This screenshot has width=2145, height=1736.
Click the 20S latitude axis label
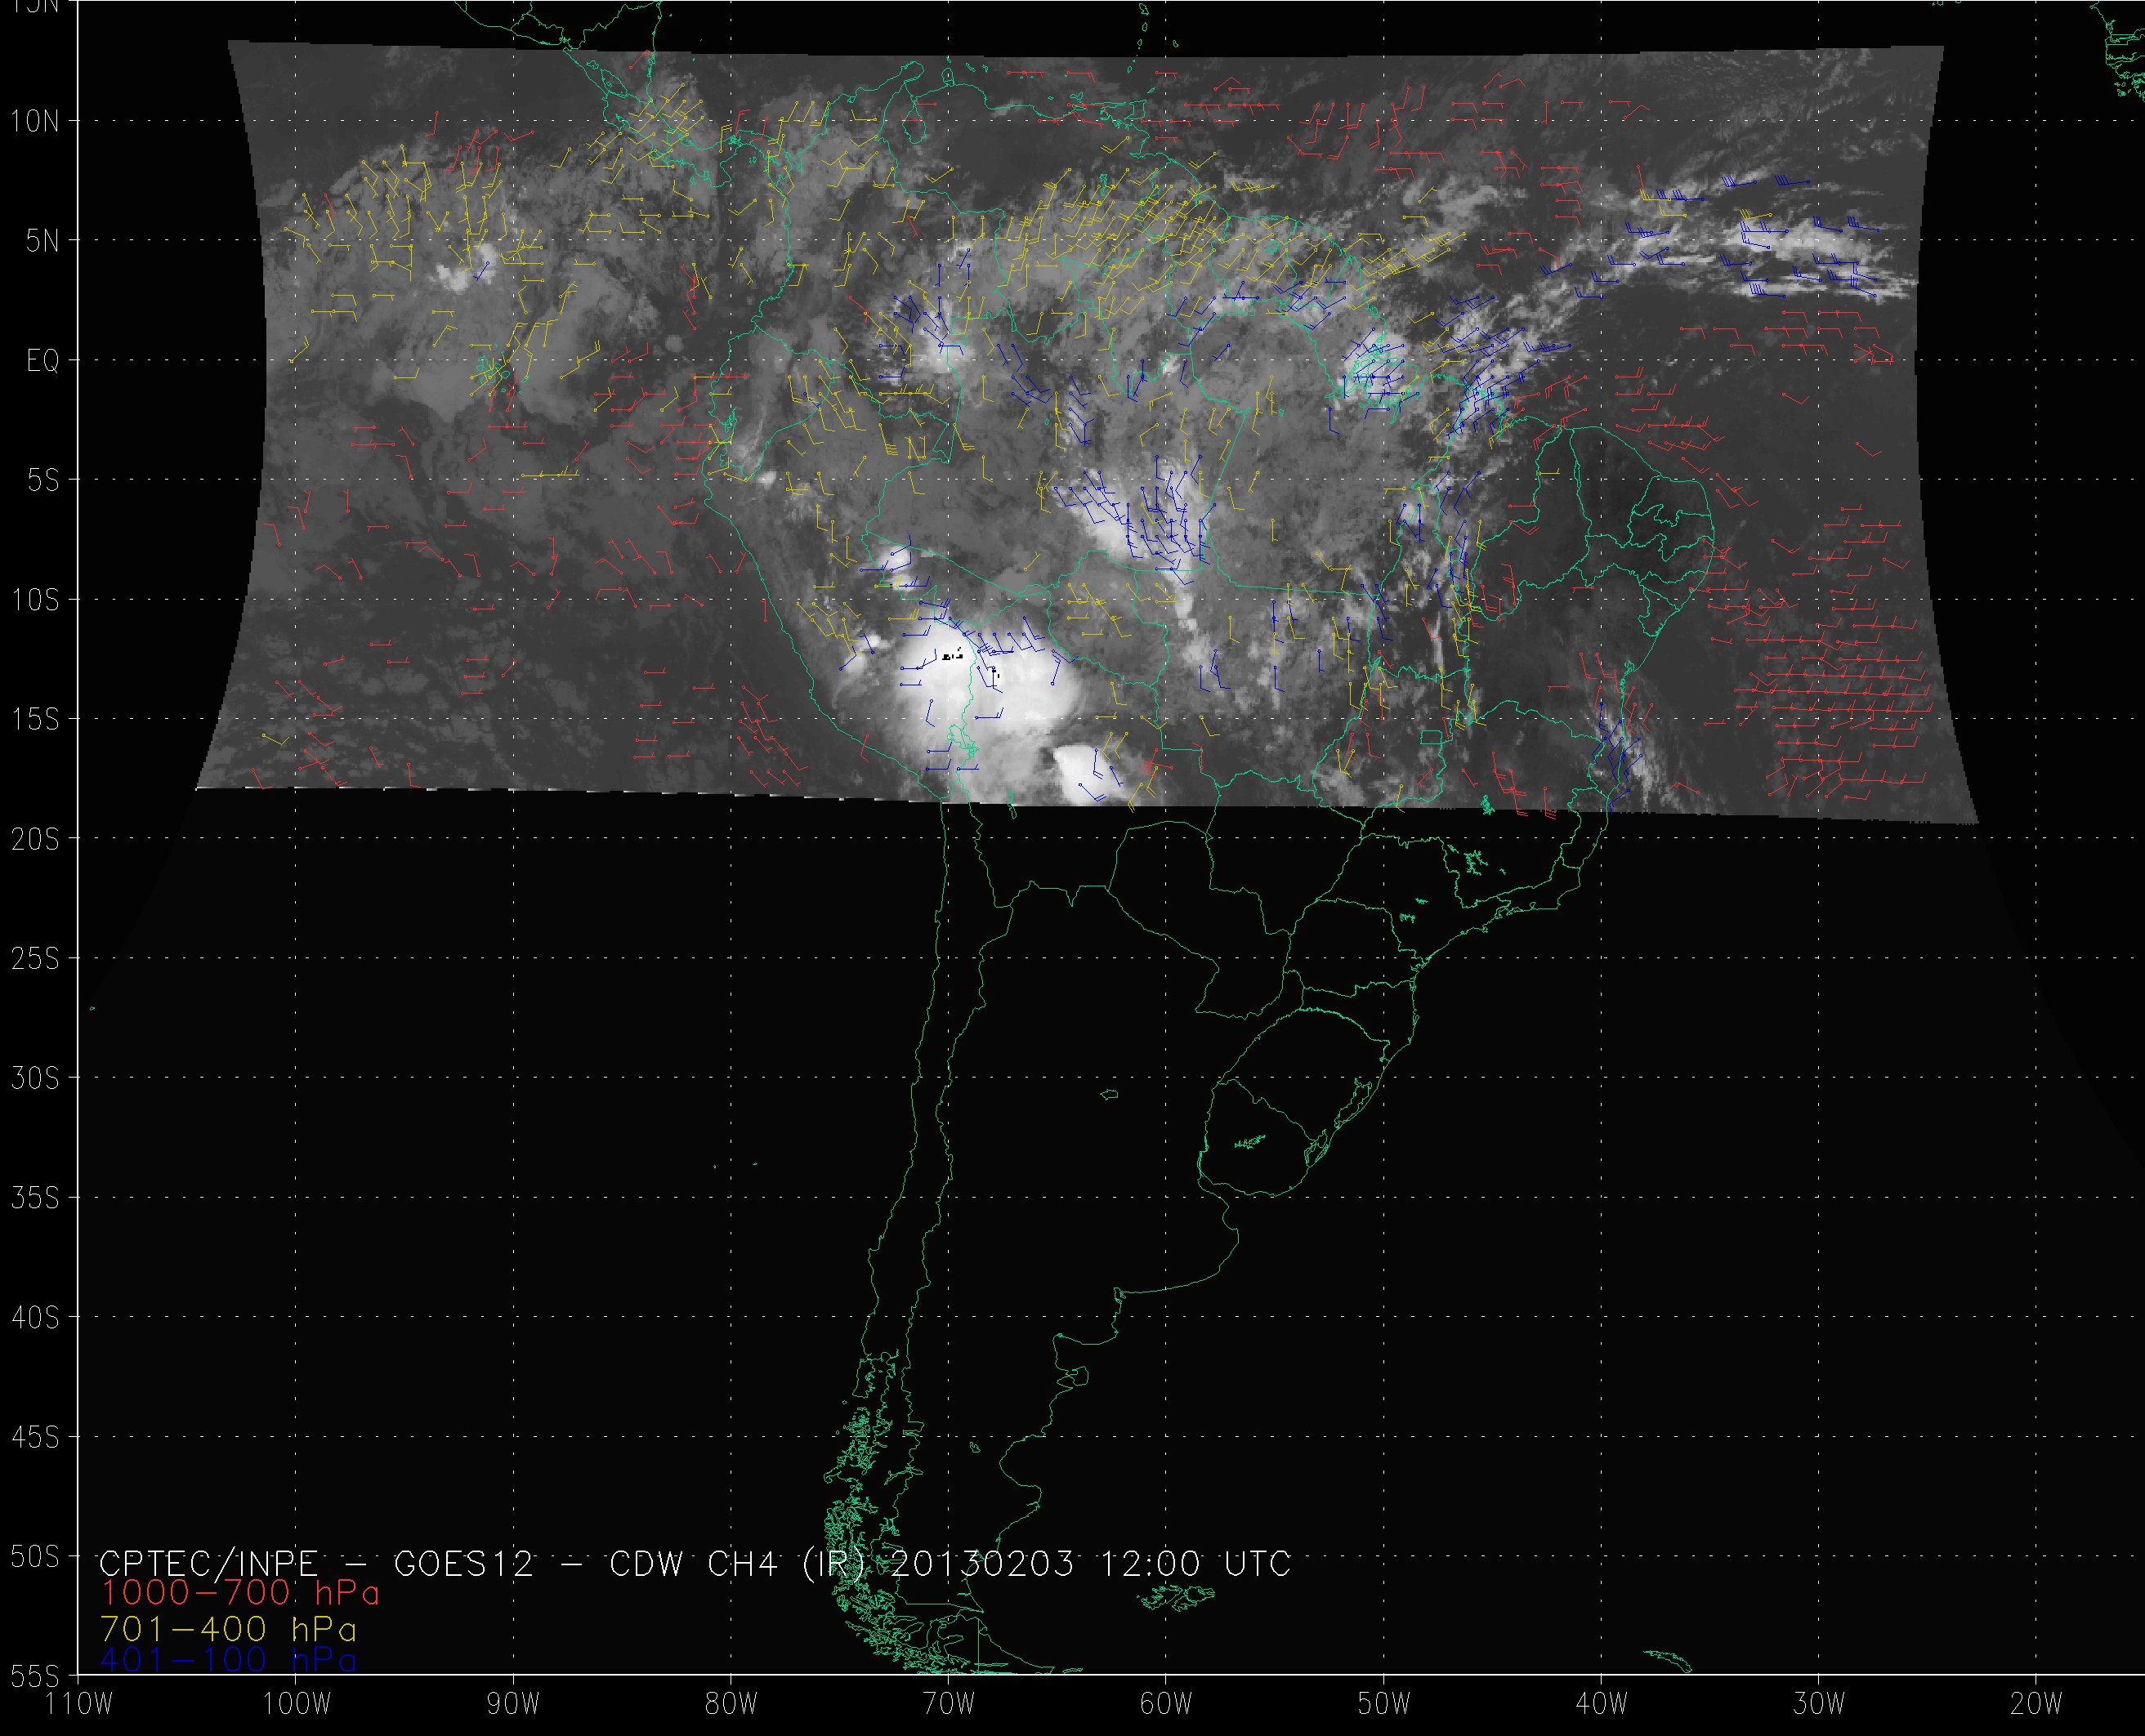point(35,840)
